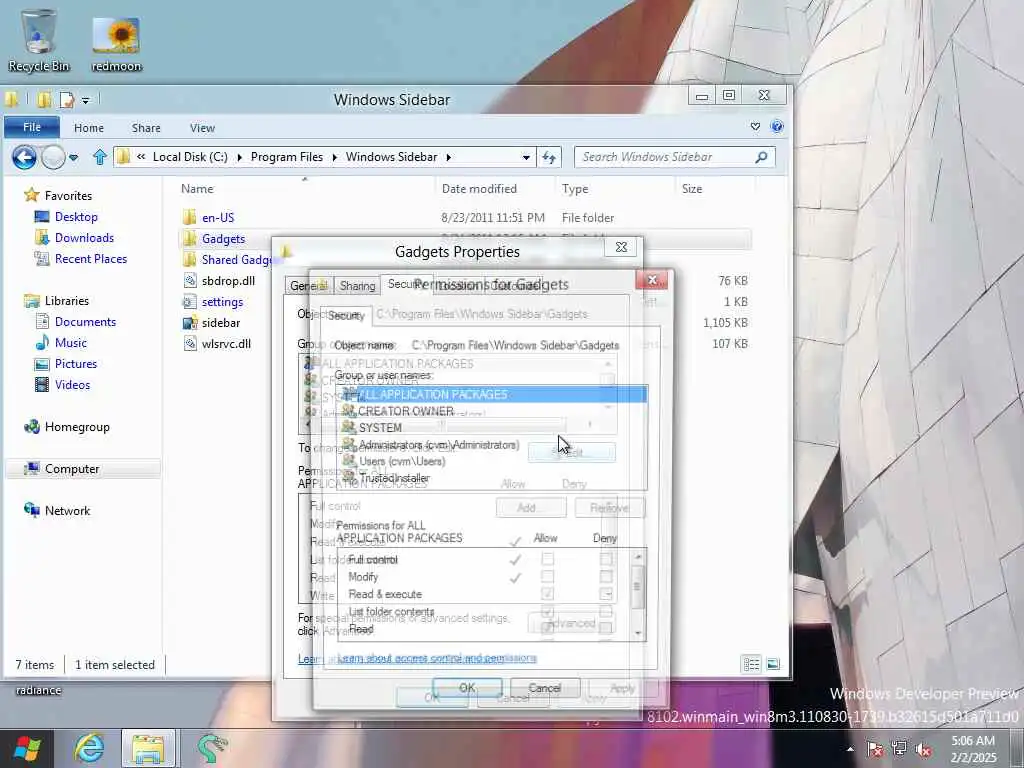Click the New folder icon in the quick access toolbar

44,100
